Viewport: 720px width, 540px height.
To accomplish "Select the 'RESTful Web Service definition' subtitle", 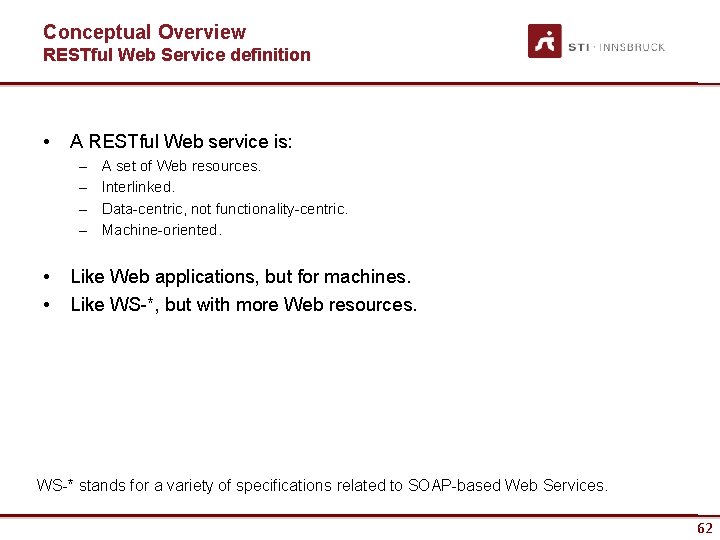I will pos(177,55).
